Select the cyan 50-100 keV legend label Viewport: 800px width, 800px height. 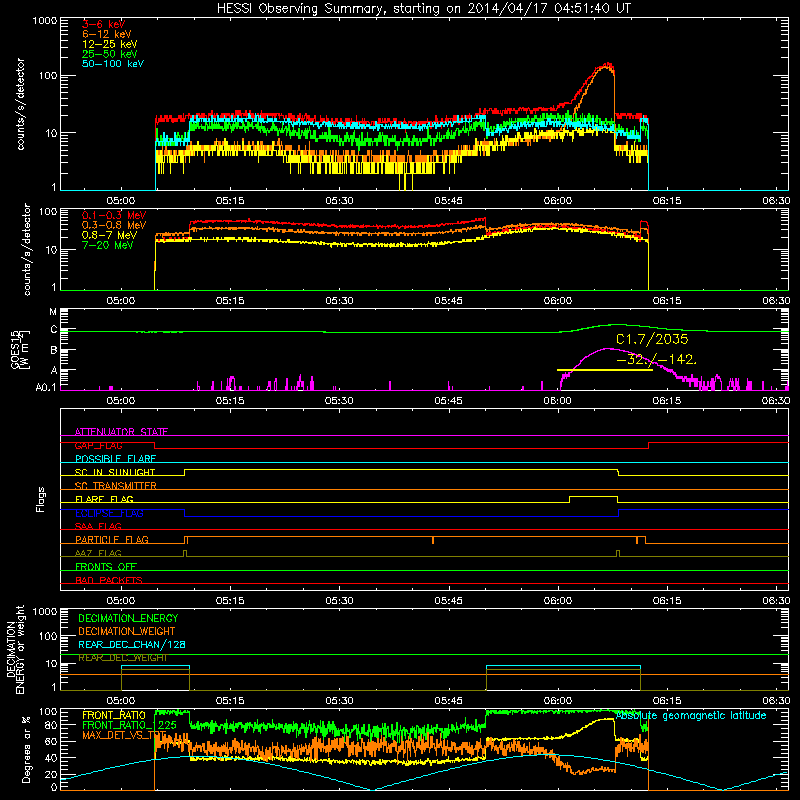tap(113, 64)
